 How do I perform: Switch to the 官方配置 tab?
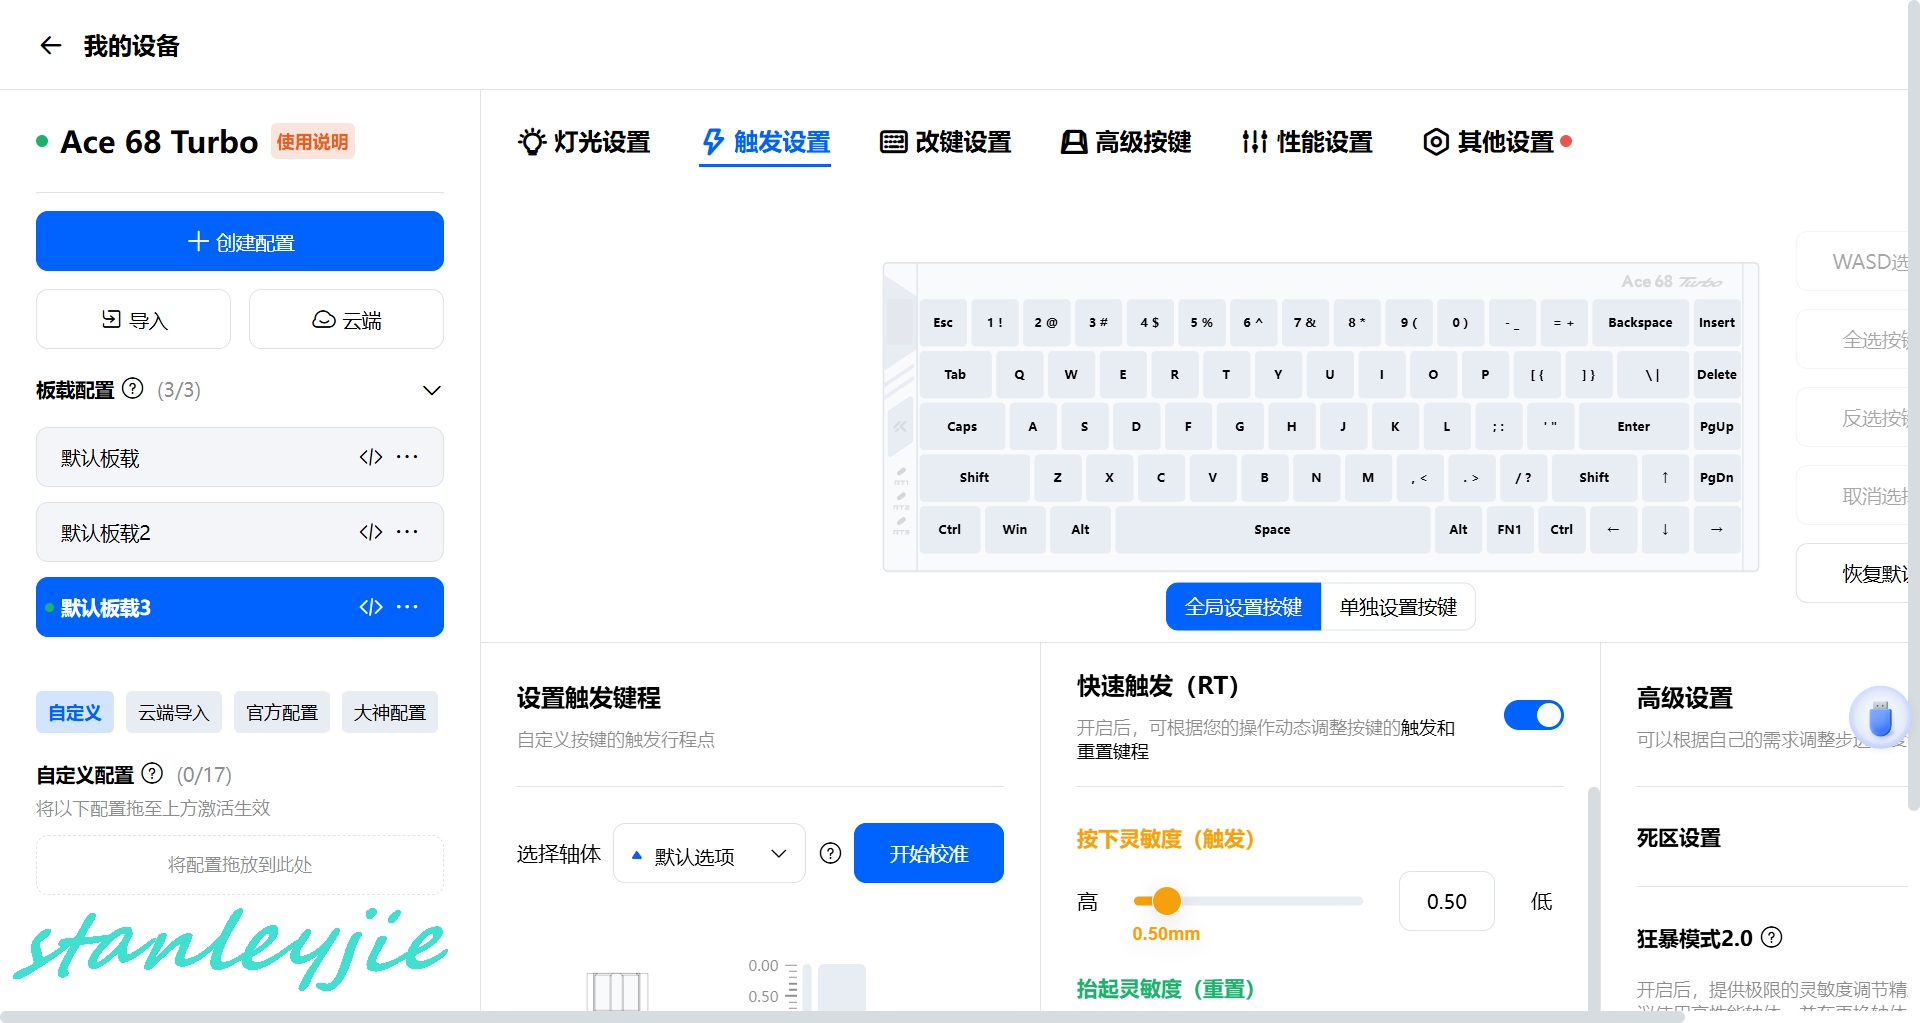(x=282, y=712)
